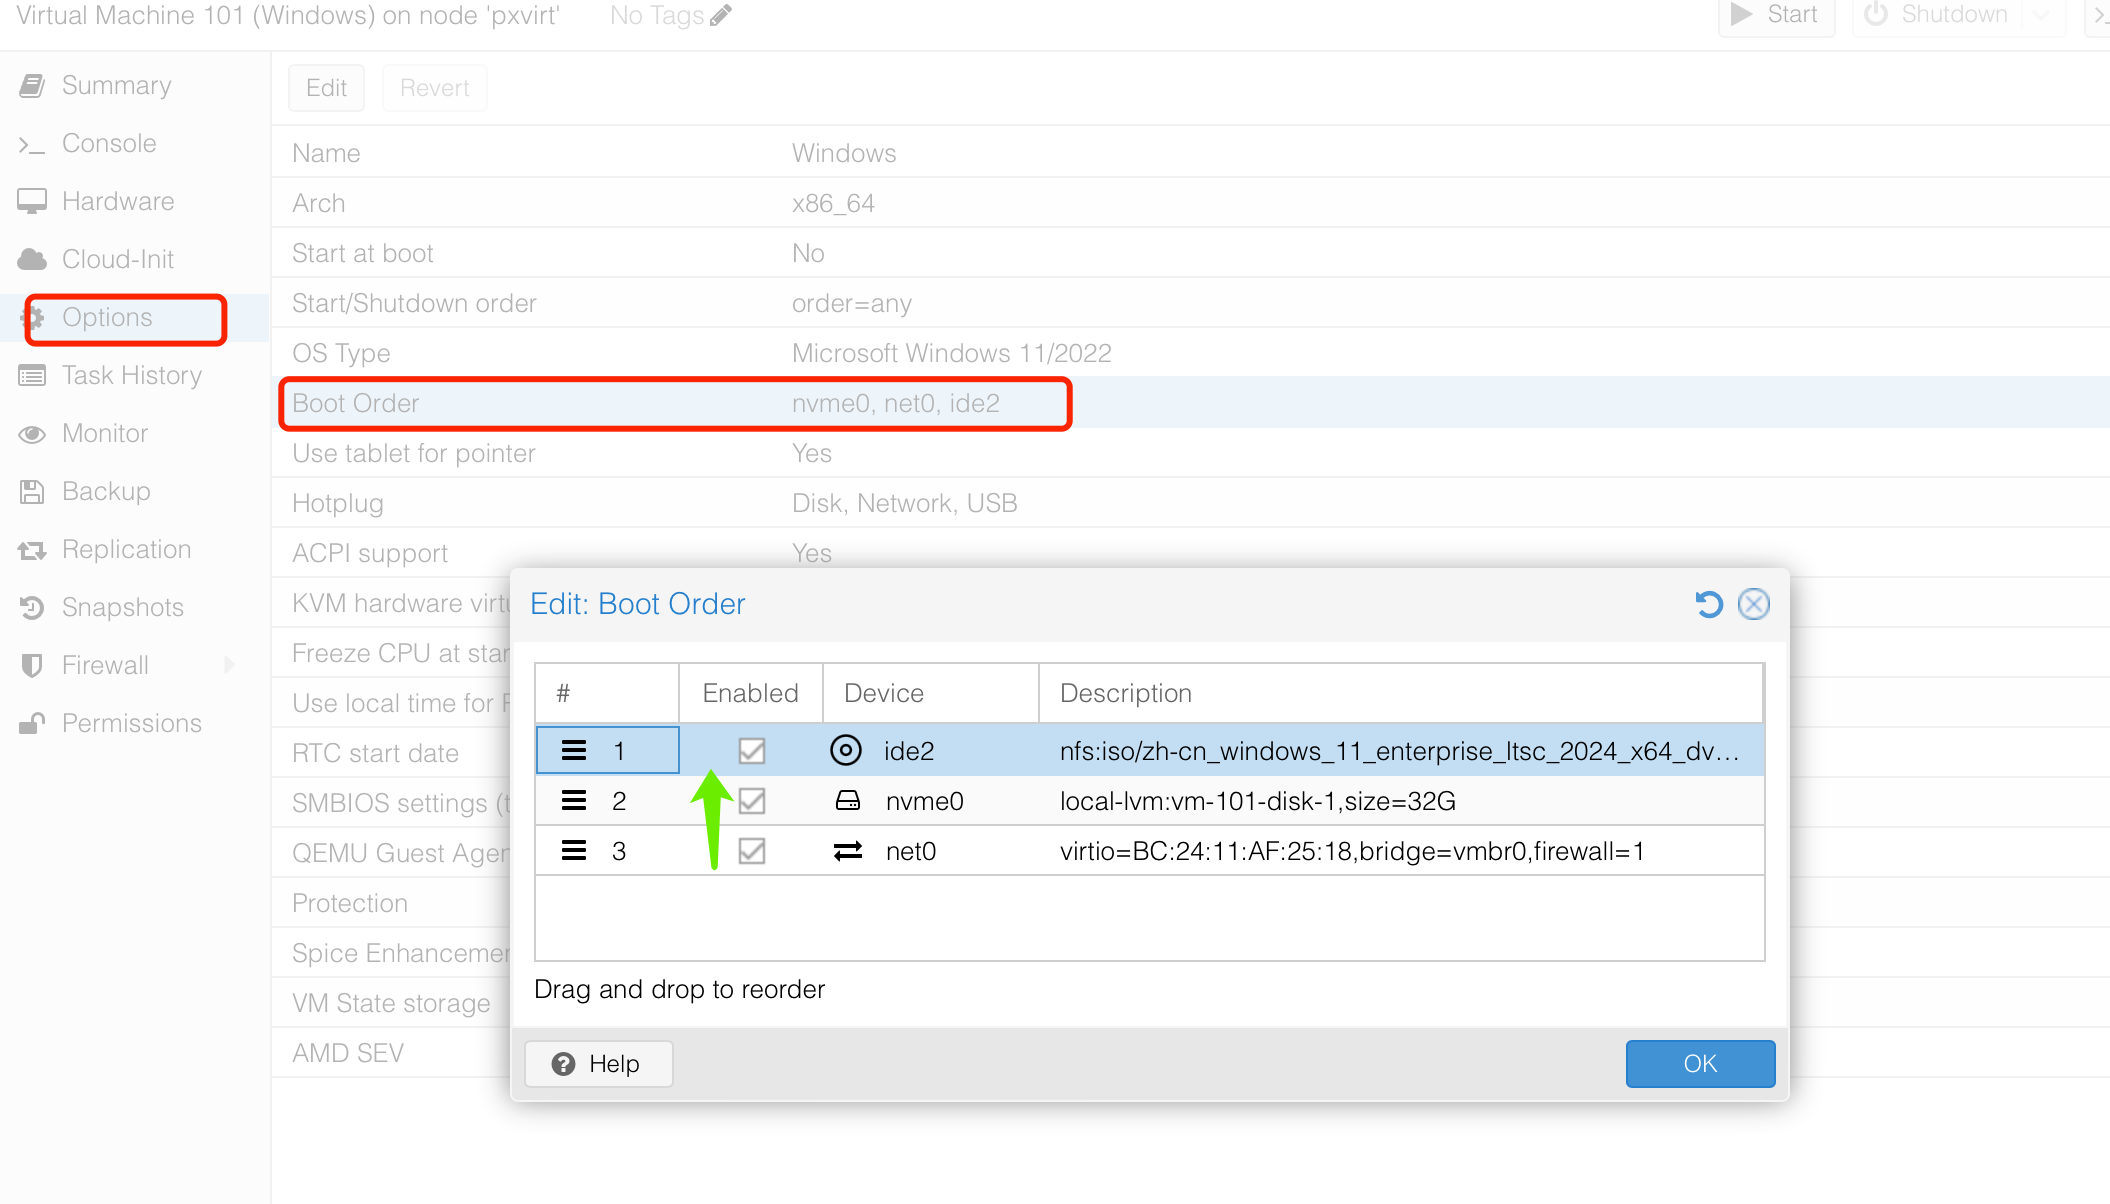Image resolution: width=2110 pixels, height=1204 pixels.
Task: Click the Console prompt icon
Action: point(32,145)
